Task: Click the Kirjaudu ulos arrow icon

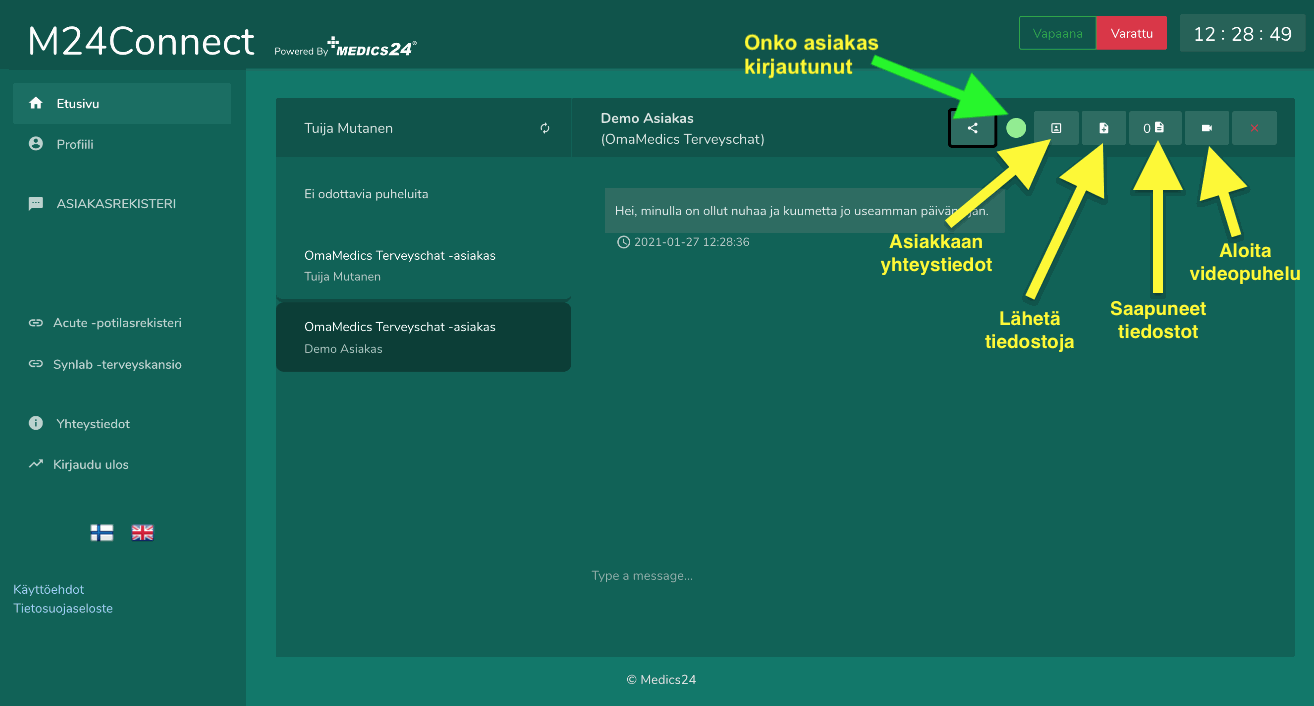Action: (x=36, y=464)
